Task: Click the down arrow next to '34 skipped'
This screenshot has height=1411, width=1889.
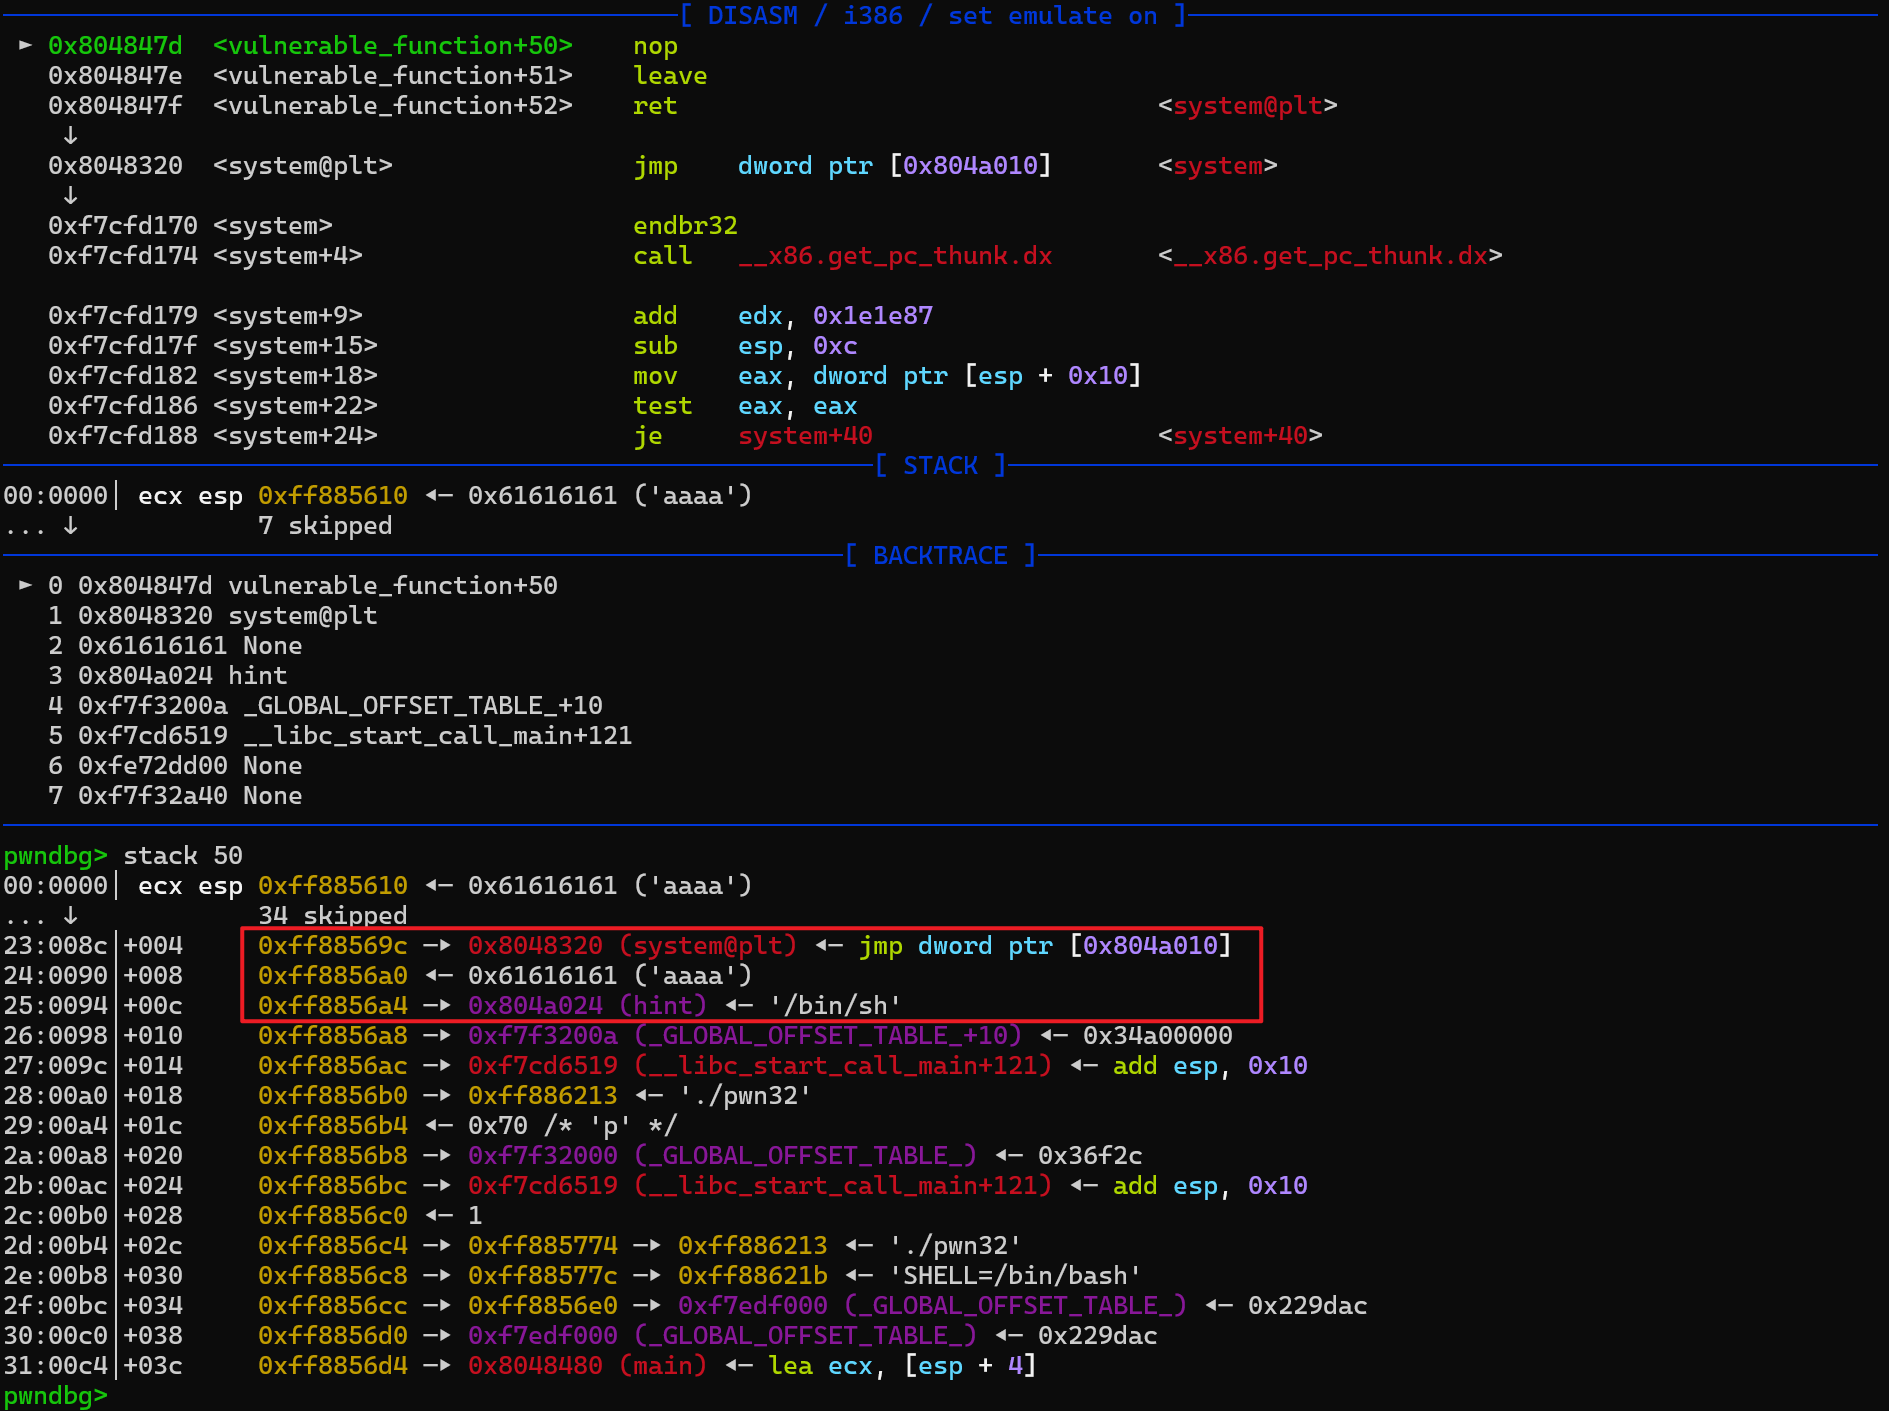Action: 70,915
